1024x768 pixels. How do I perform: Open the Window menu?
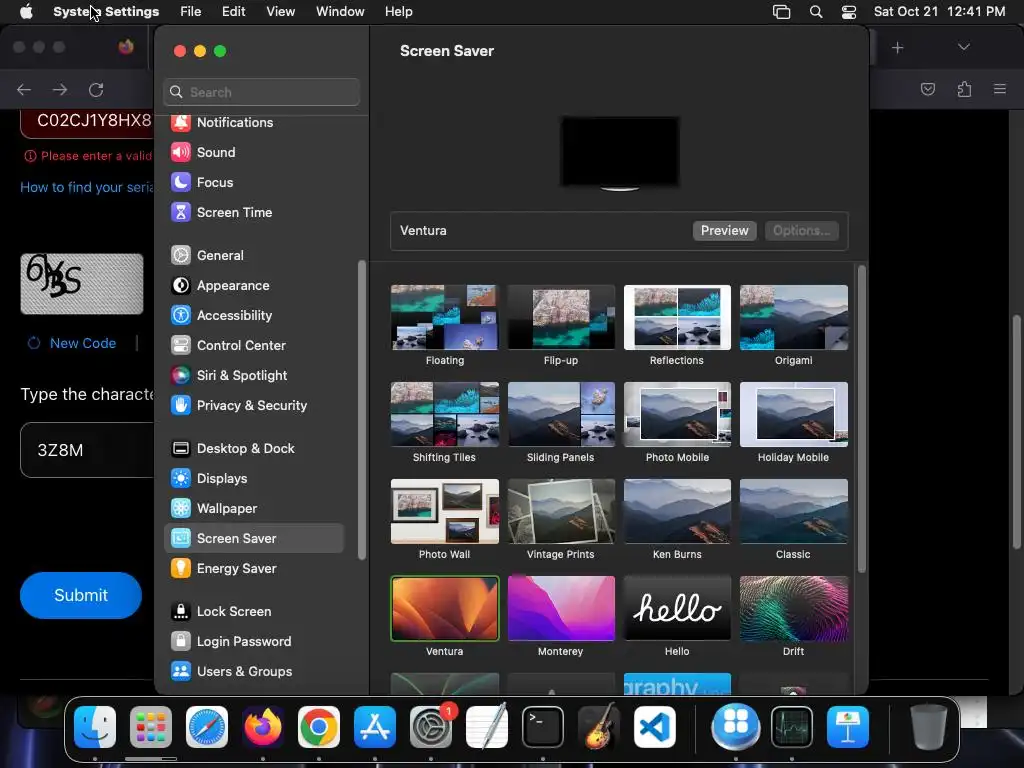(x=340, y=12)
